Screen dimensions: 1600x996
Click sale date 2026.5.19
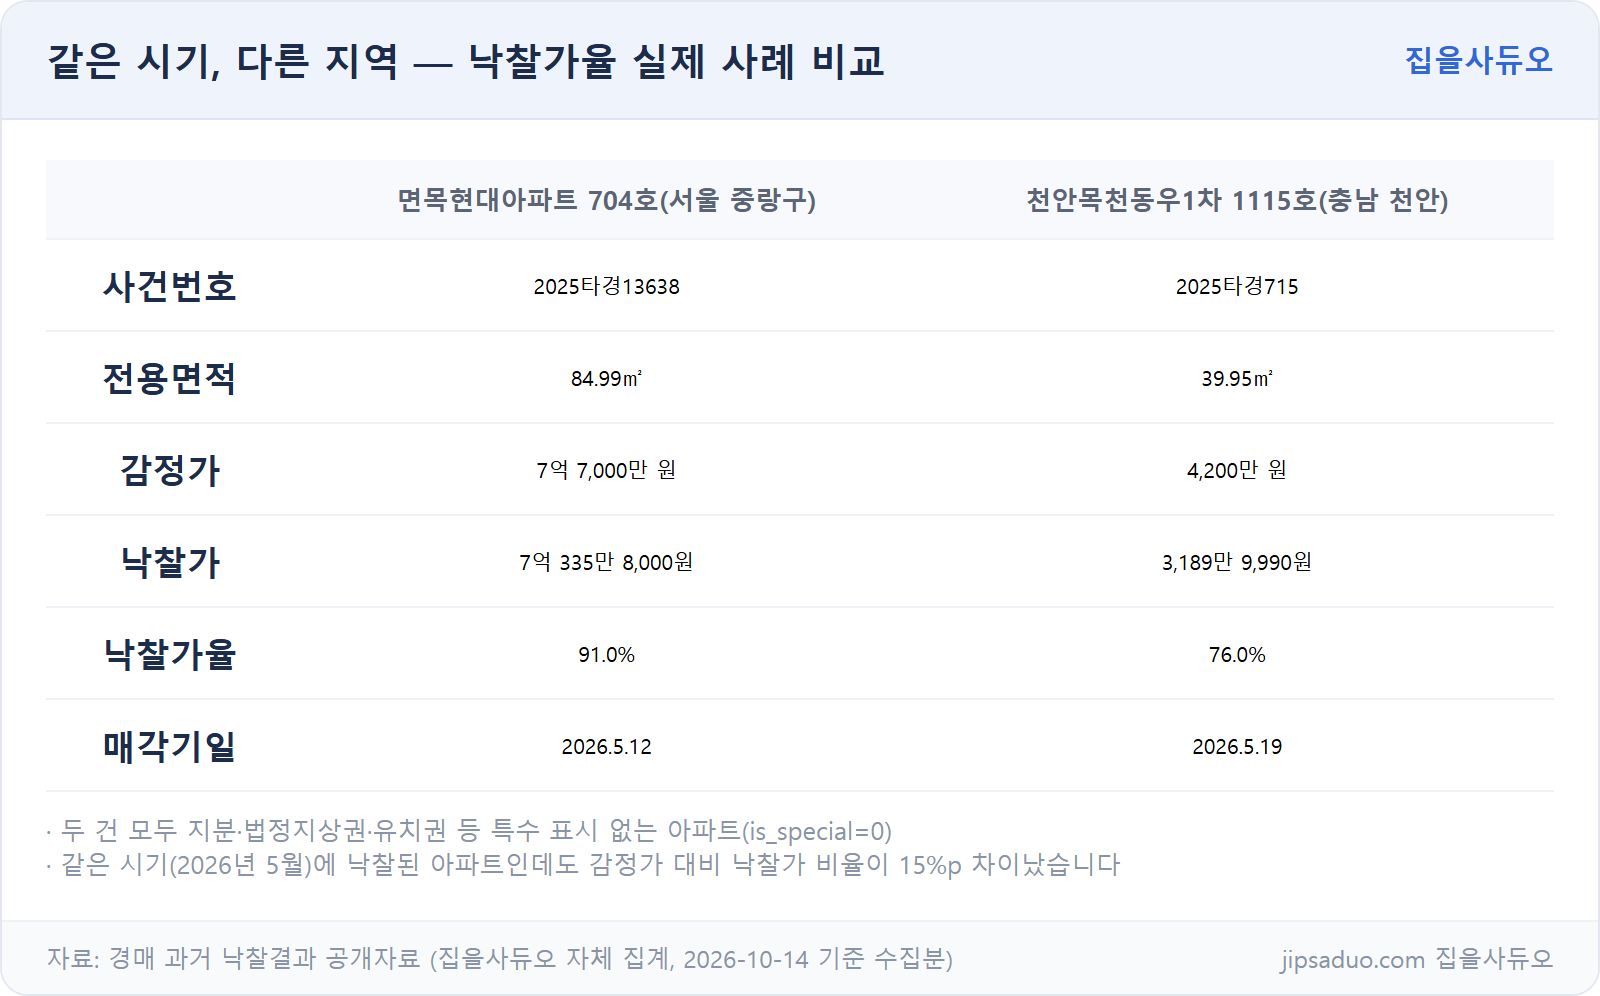1237,746
